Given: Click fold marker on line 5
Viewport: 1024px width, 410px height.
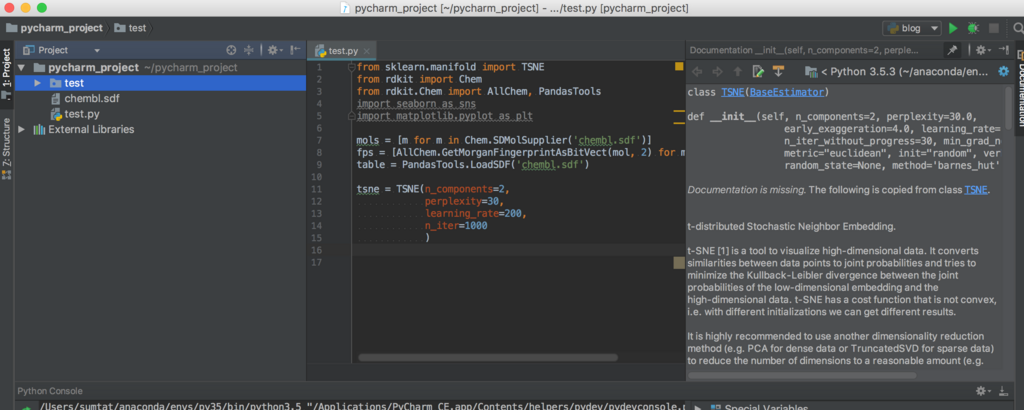Looking at the screenshot, I should click(351, 116).
